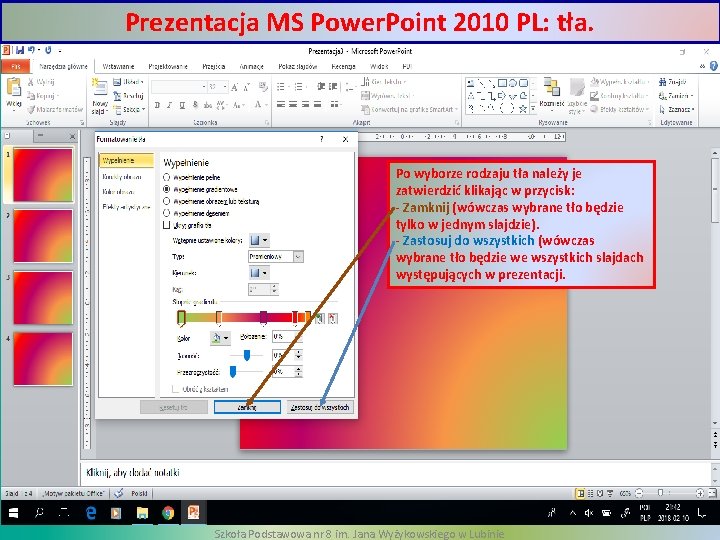Select Wypełnienie obrazem lub teksturą radio button
This screenshot has height=540, width=720.
coord(167,201)
